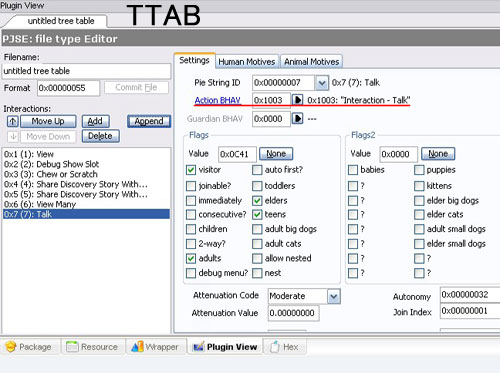The image size is (500, 373).
Task: Select interaction 0x7 (7): Talk
Action: pyautogui.click(x=86, y=214)
